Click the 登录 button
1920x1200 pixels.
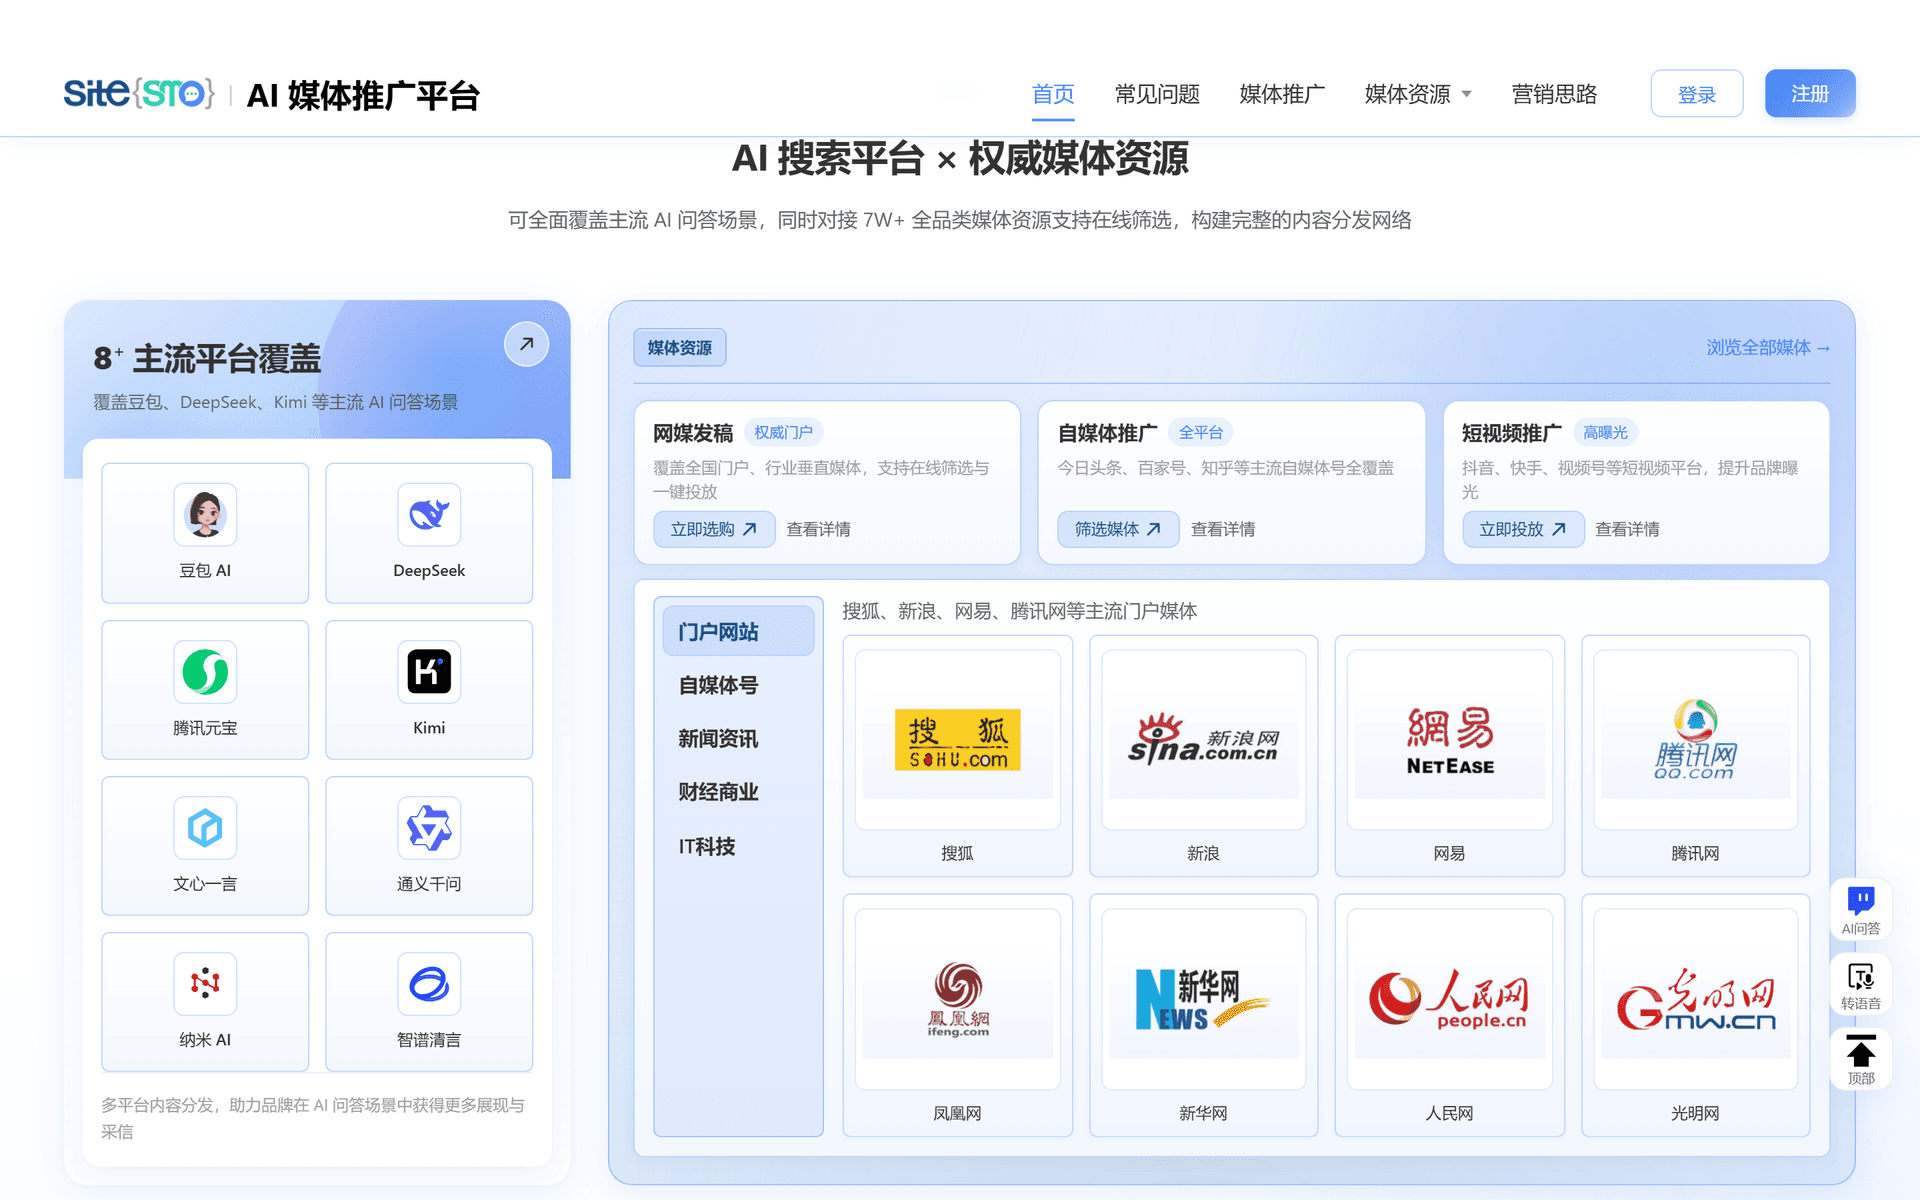point(1697,94)
